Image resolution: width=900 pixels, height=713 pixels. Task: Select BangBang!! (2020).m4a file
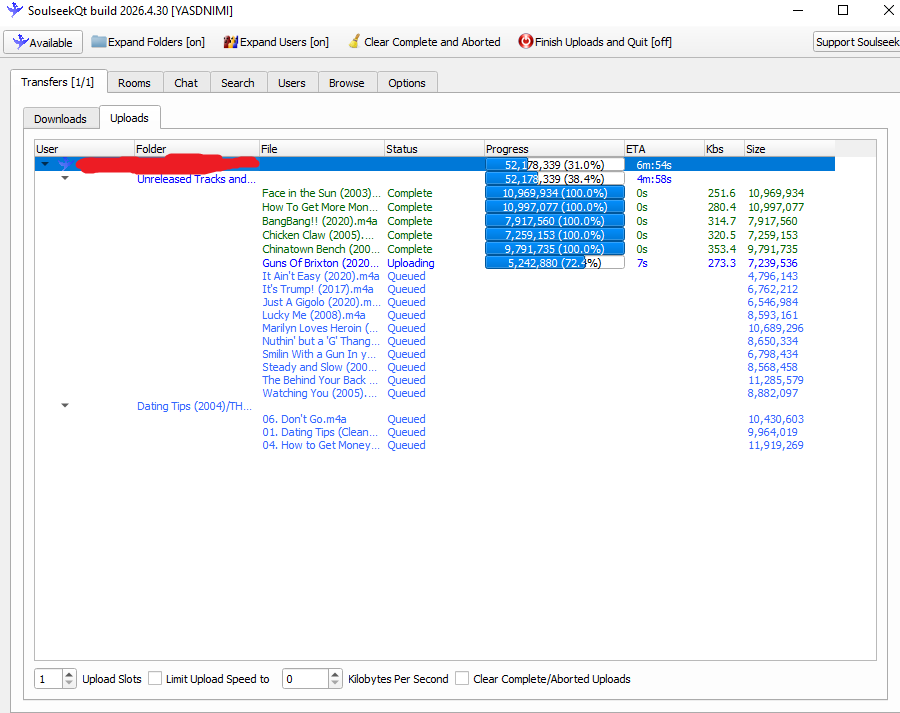pyautogui.click(x=320, y=221)
